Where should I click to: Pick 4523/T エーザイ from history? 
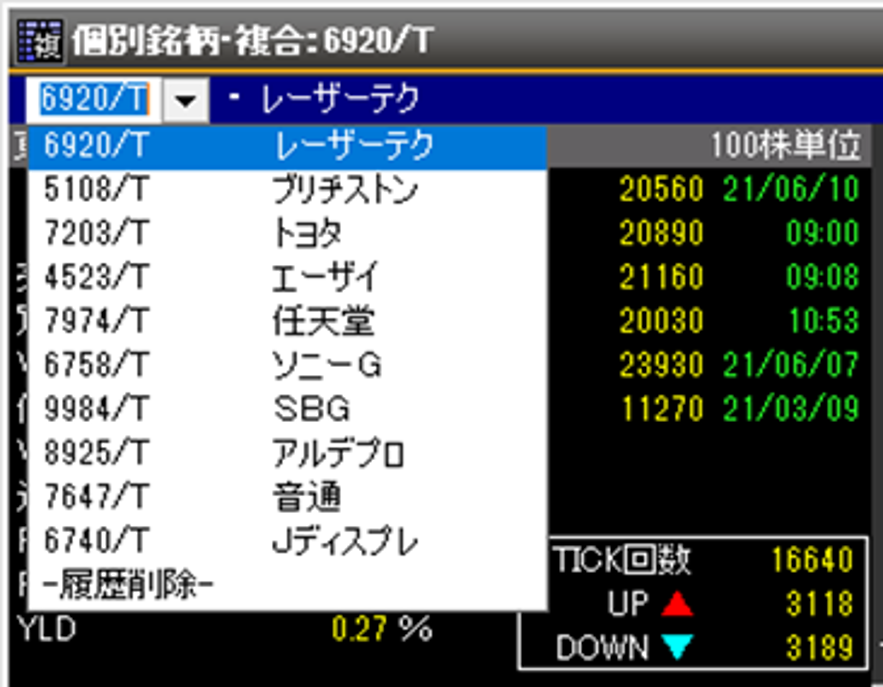point(288,278)
